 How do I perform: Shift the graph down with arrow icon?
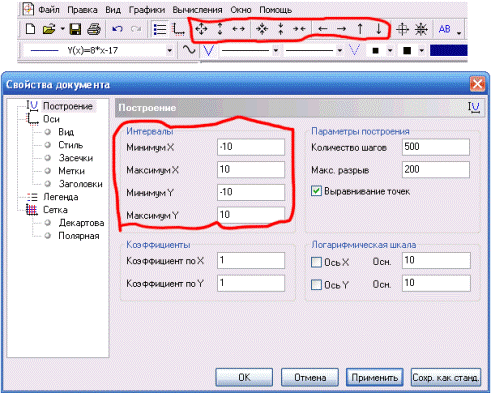click(379, 29)
